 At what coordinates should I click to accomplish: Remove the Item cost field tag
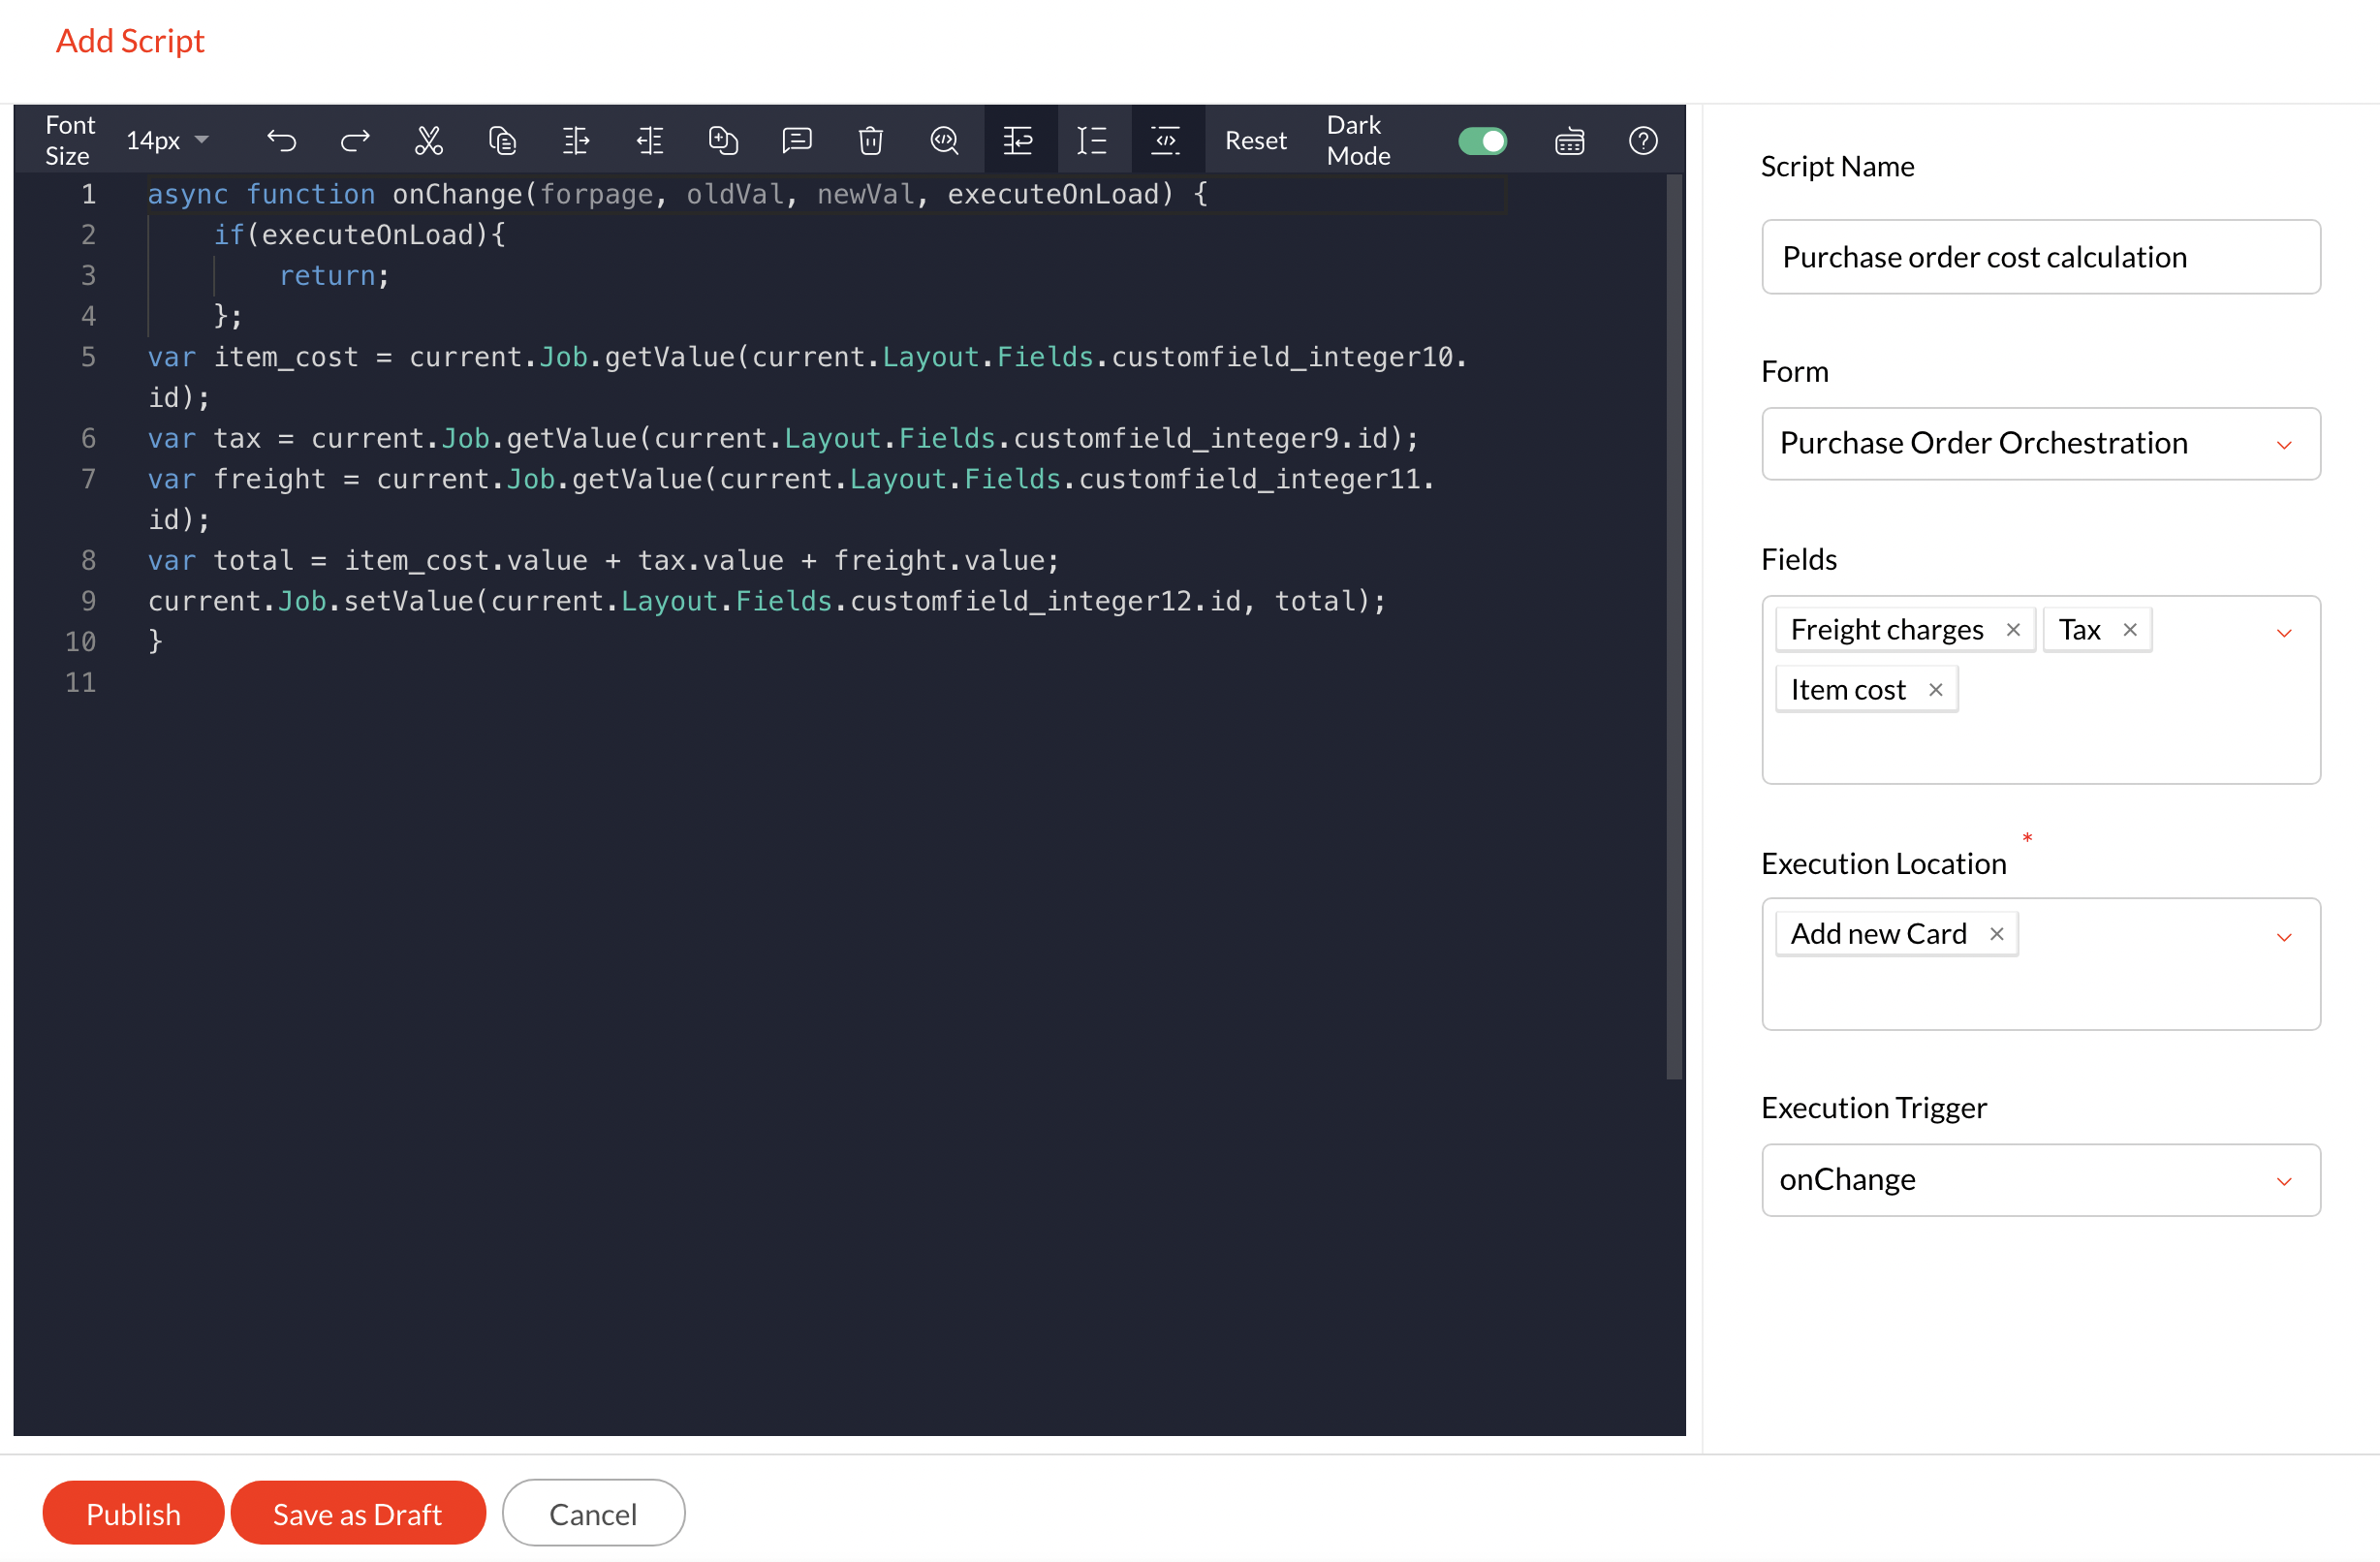1935,690
